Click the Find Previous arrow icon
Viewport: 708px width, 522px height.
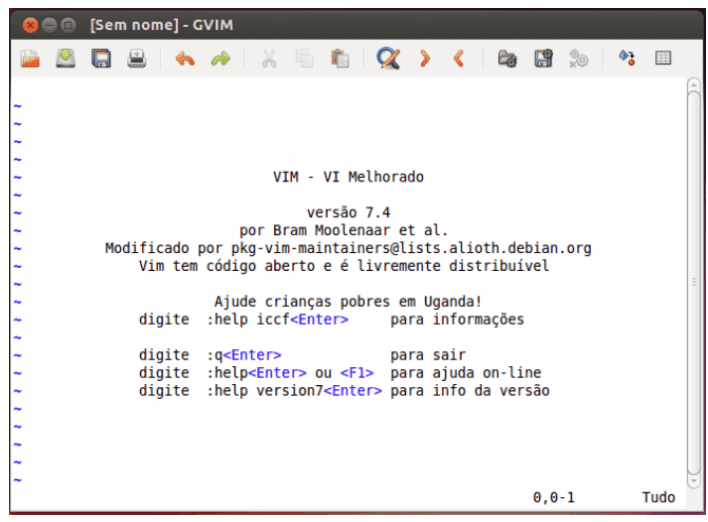(459, 59)
